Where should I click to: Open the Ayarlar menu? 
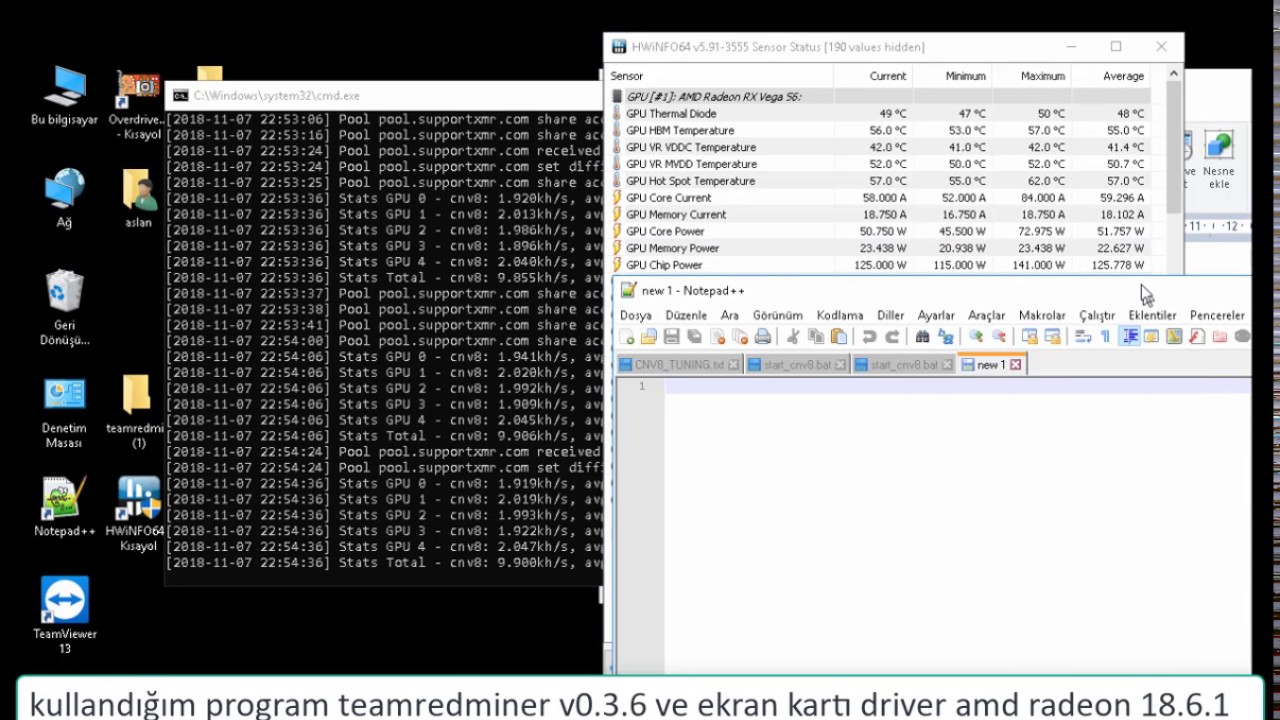click(936, 315)
